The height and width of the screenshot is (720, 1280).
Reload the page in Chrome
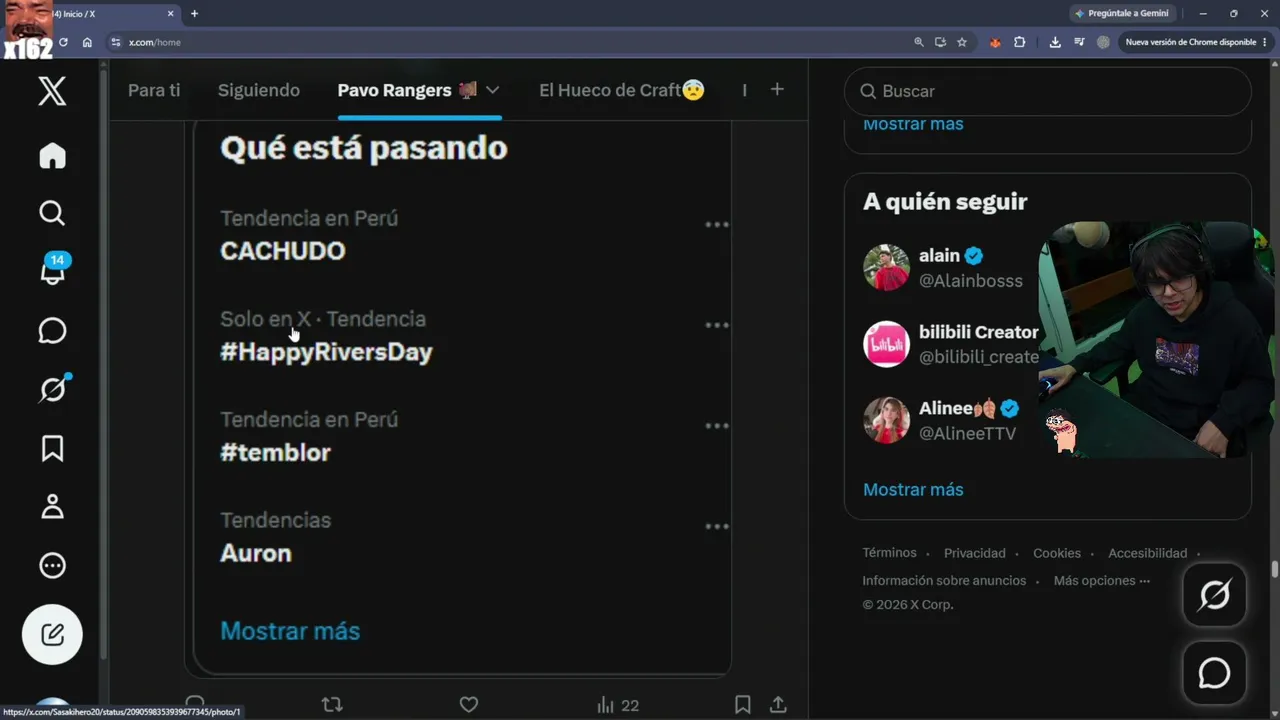pos(63,42)
